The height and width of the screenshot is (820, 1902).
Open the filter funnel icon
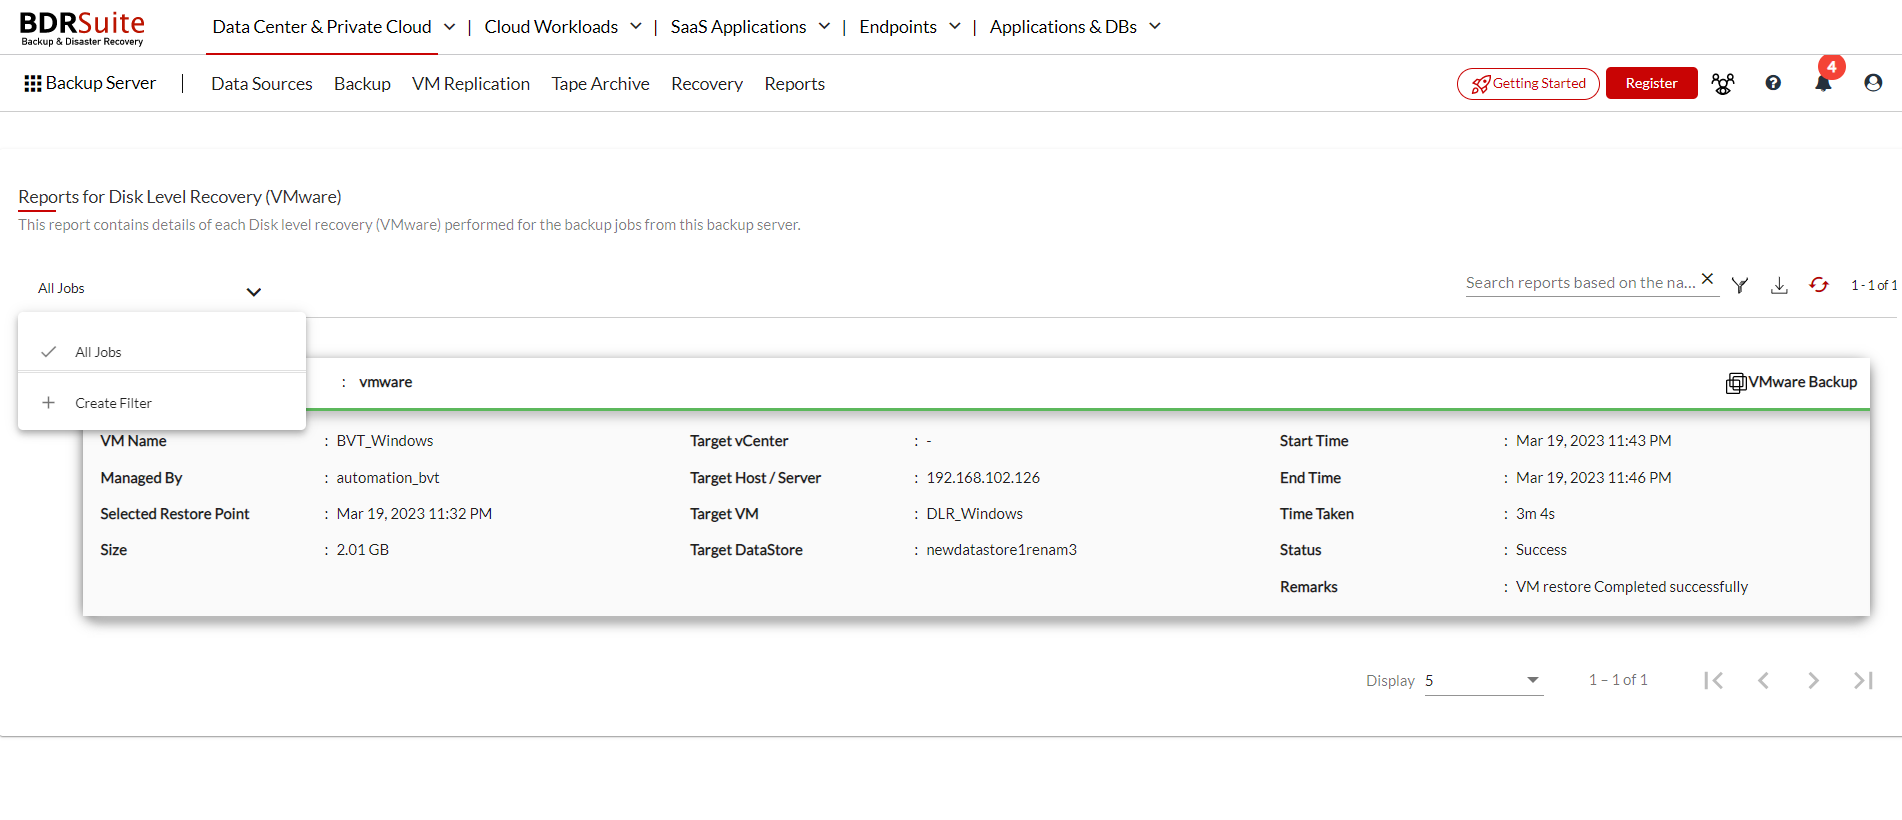click(1740, 285)
